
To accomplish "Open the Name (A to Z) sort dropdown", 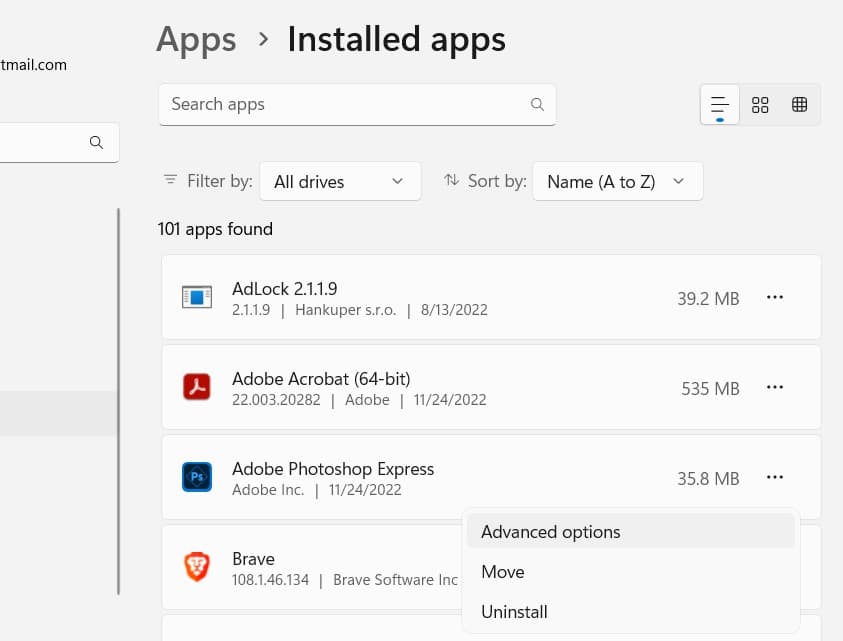I will click(618, 181).
